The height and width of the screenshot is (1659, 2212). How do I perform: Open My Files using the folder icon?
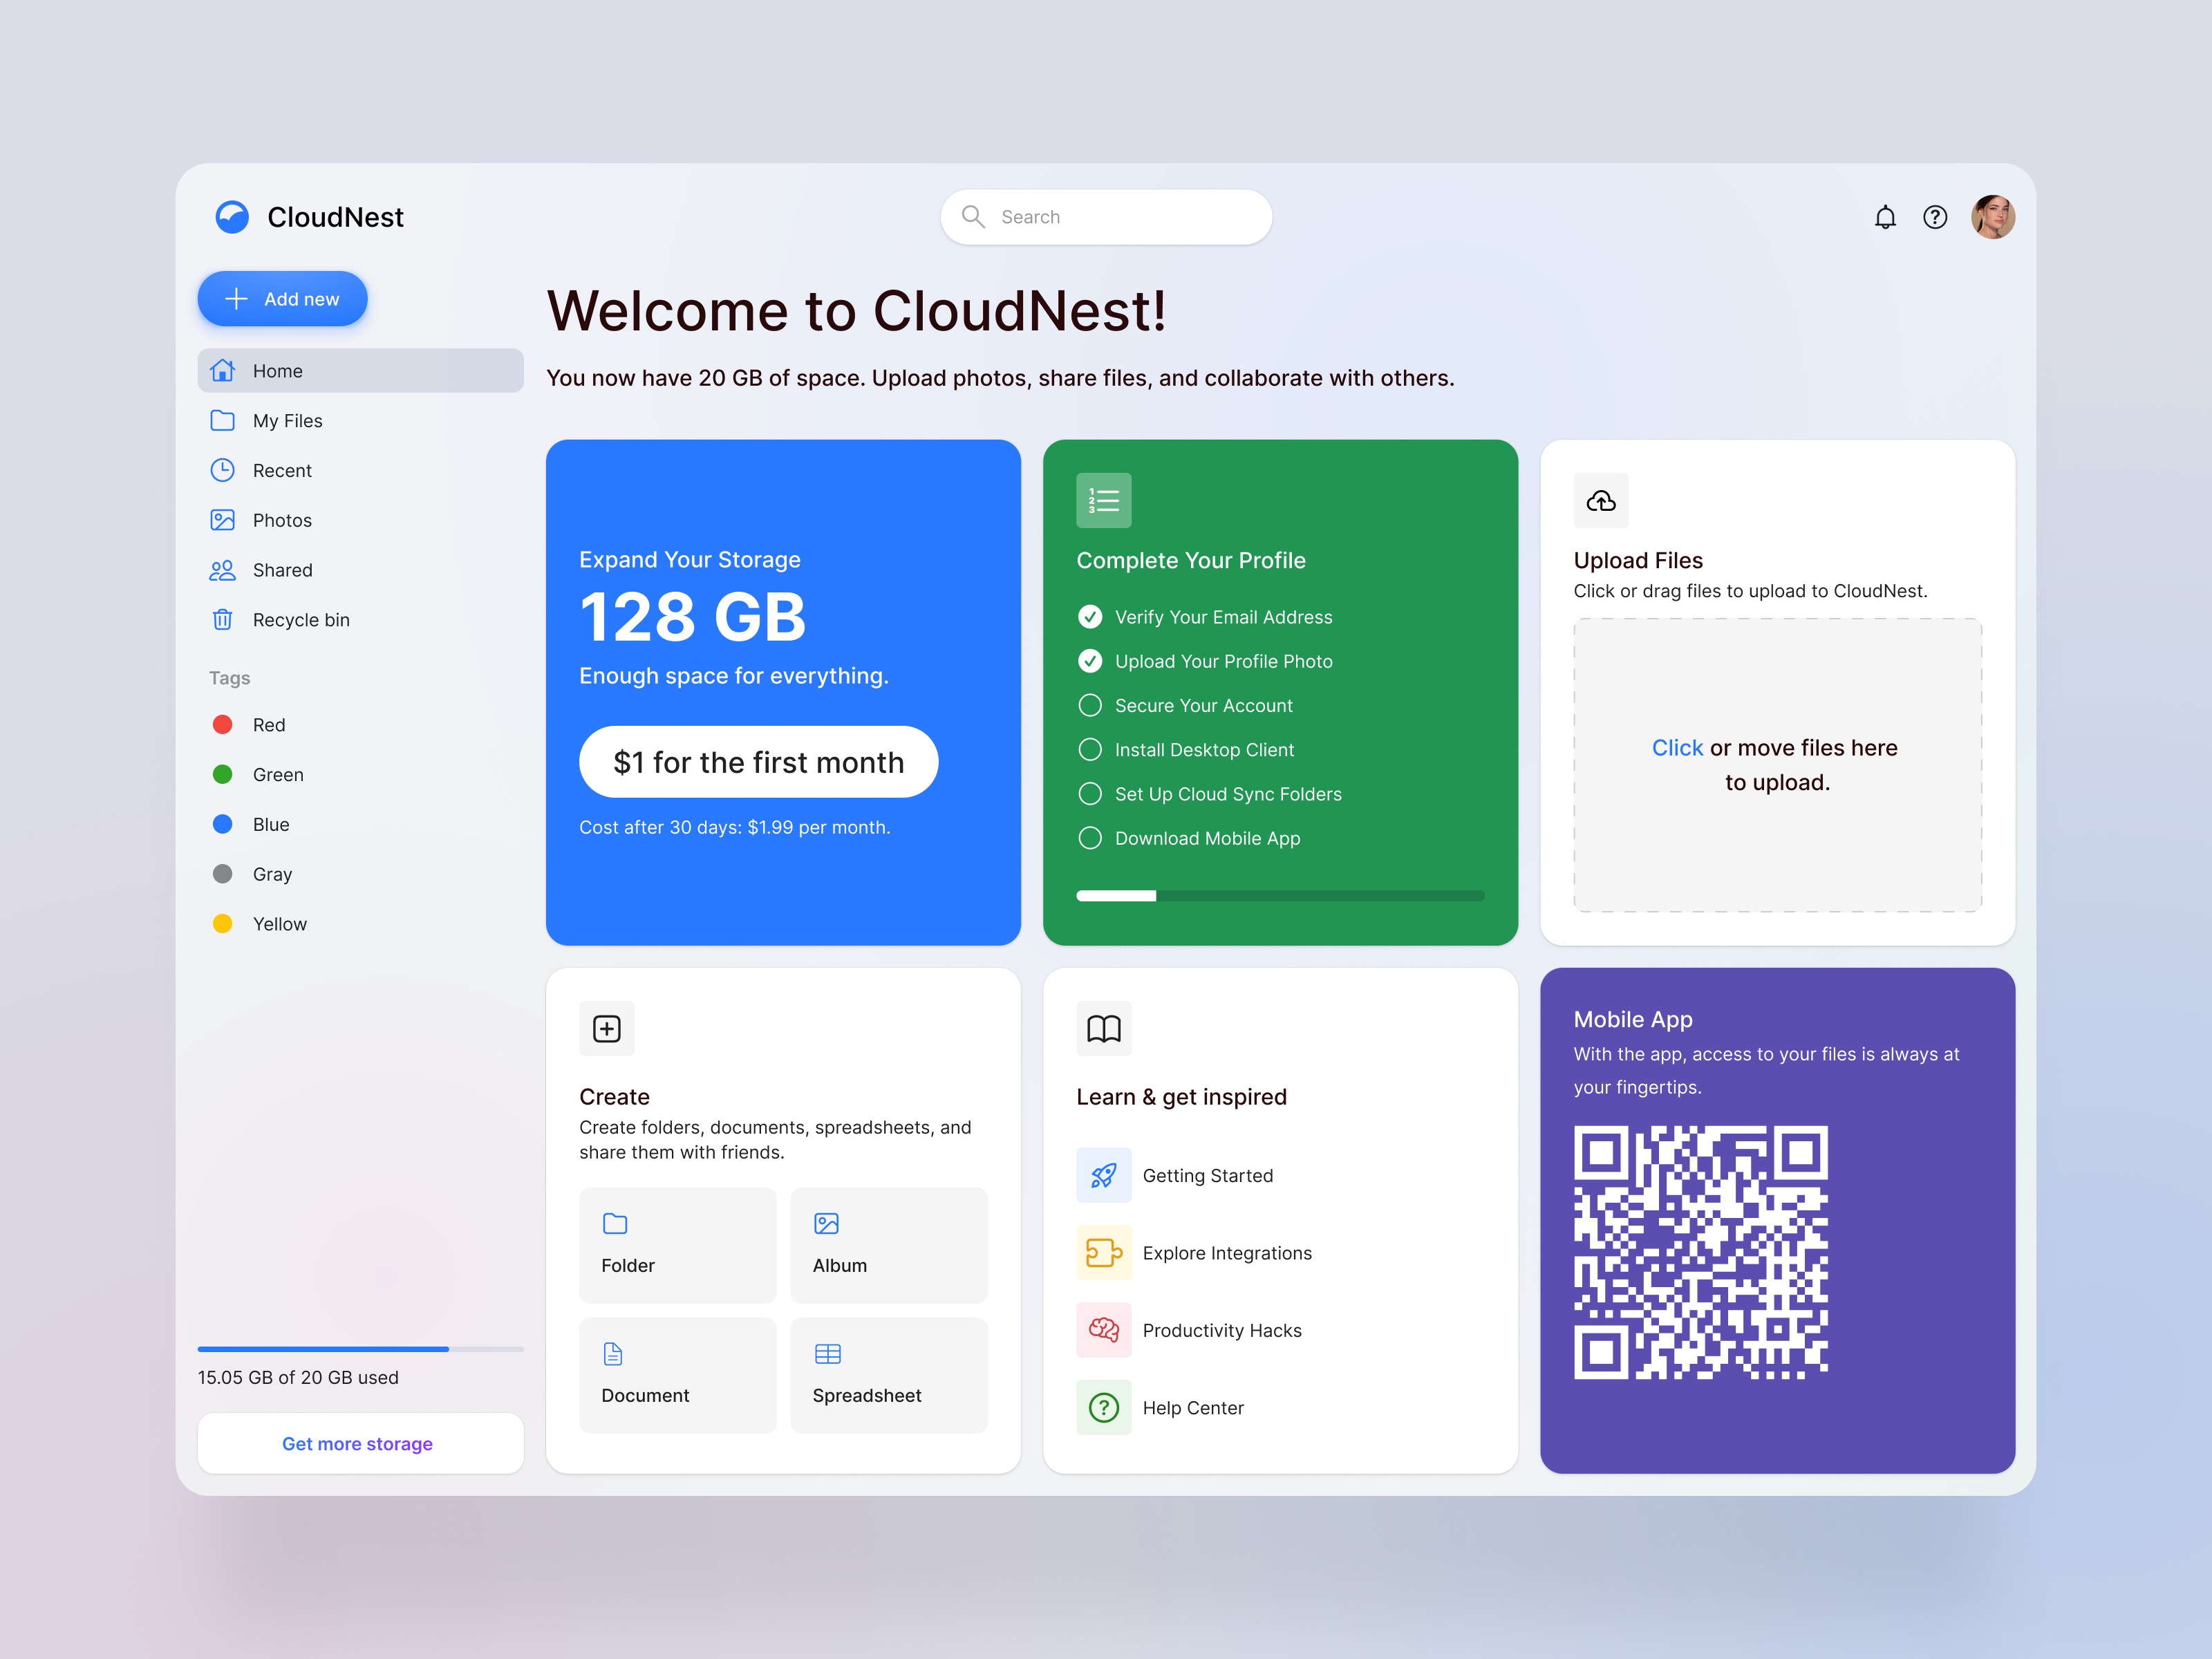pyautogui.click(x=222, y=420)
